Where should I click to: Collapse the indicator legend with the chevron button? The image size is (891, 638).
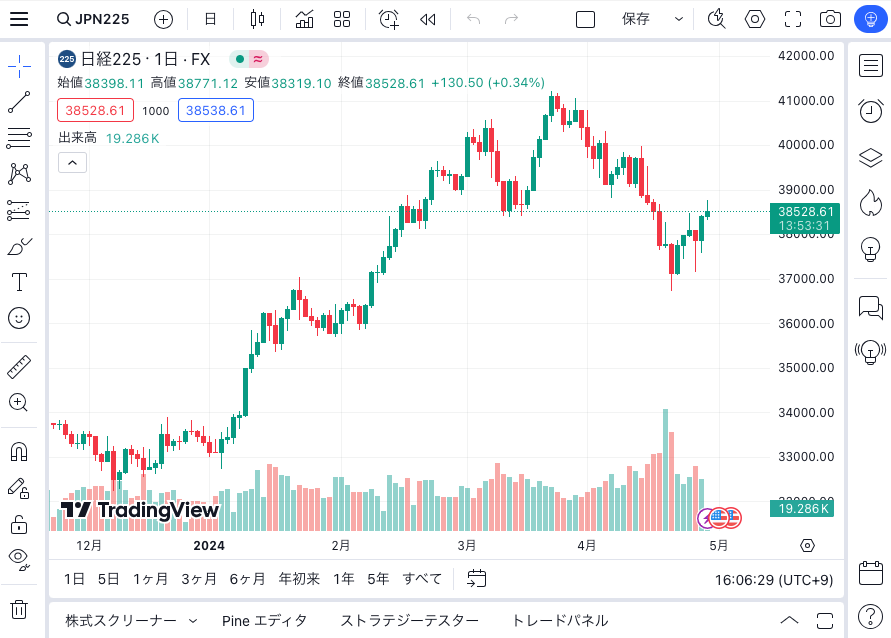(72, 163)
